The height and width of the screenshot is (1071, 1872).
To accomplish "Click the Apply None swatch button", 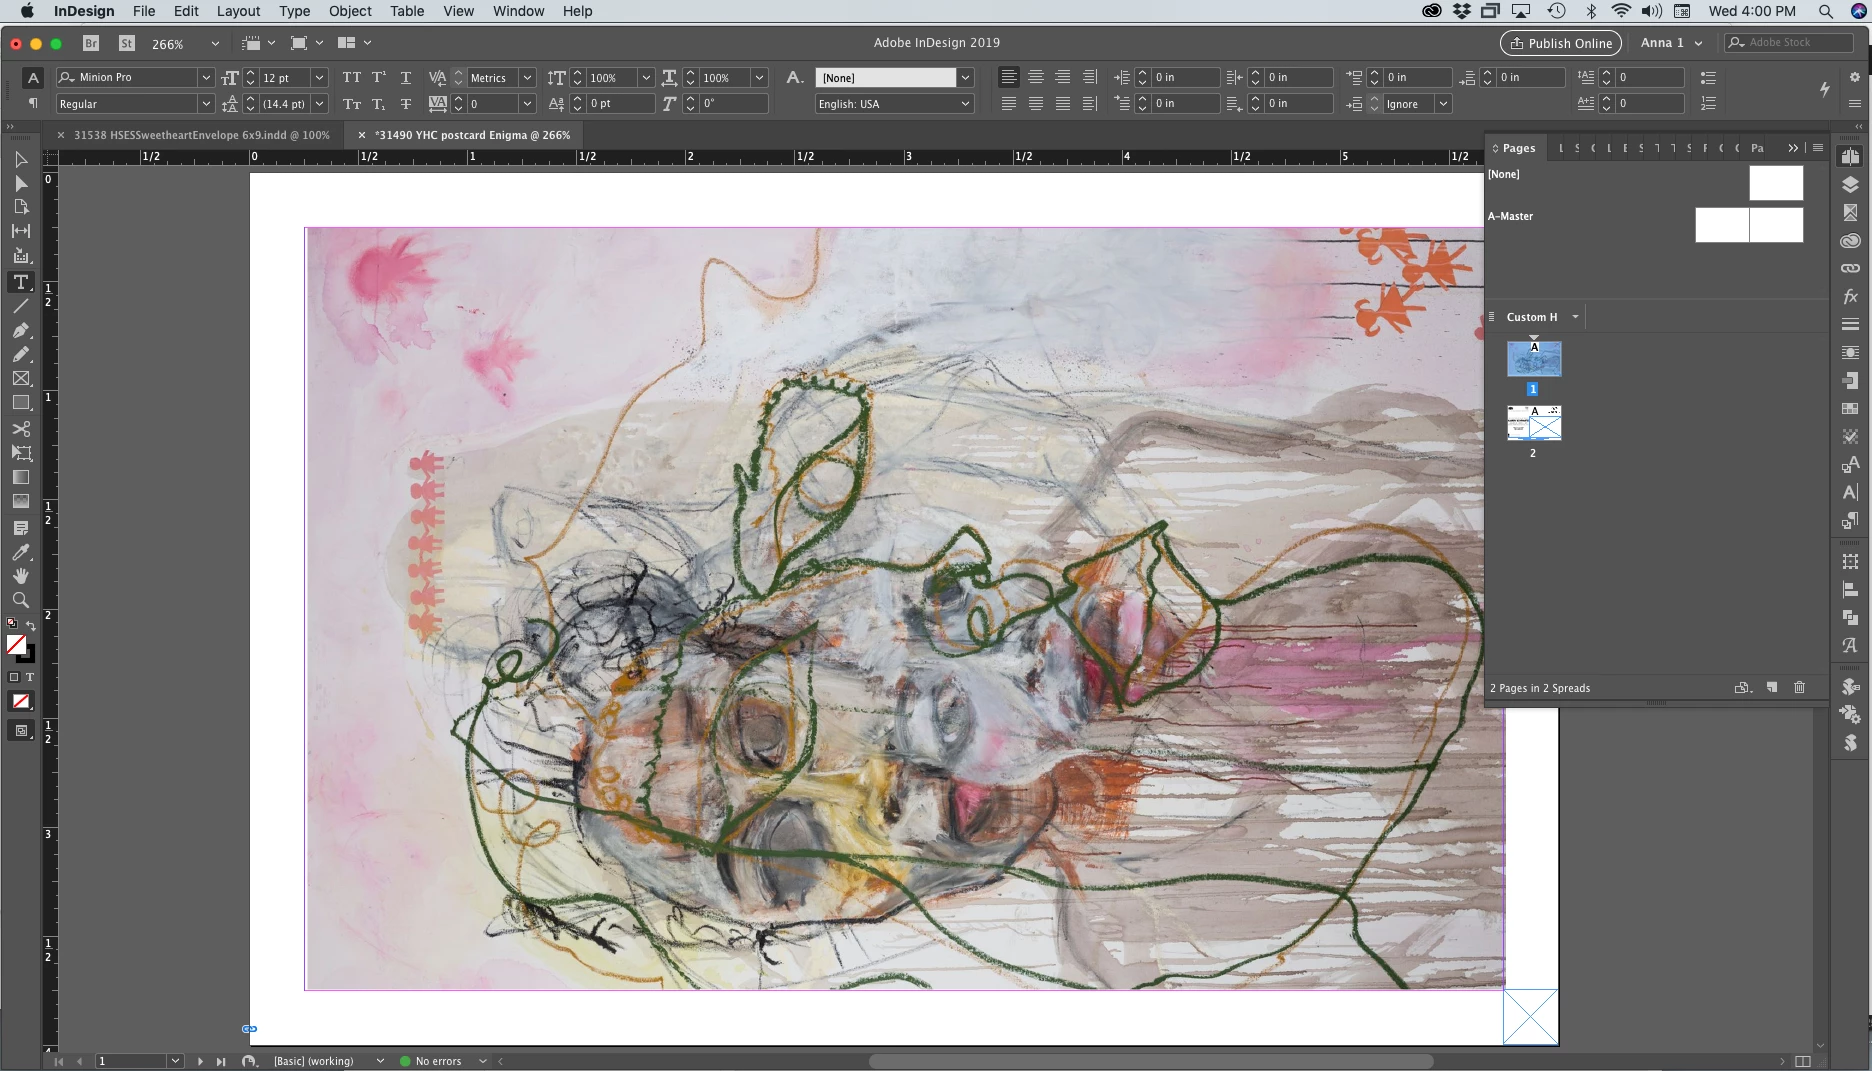I will pyautogui.click(x=21, y=701).
